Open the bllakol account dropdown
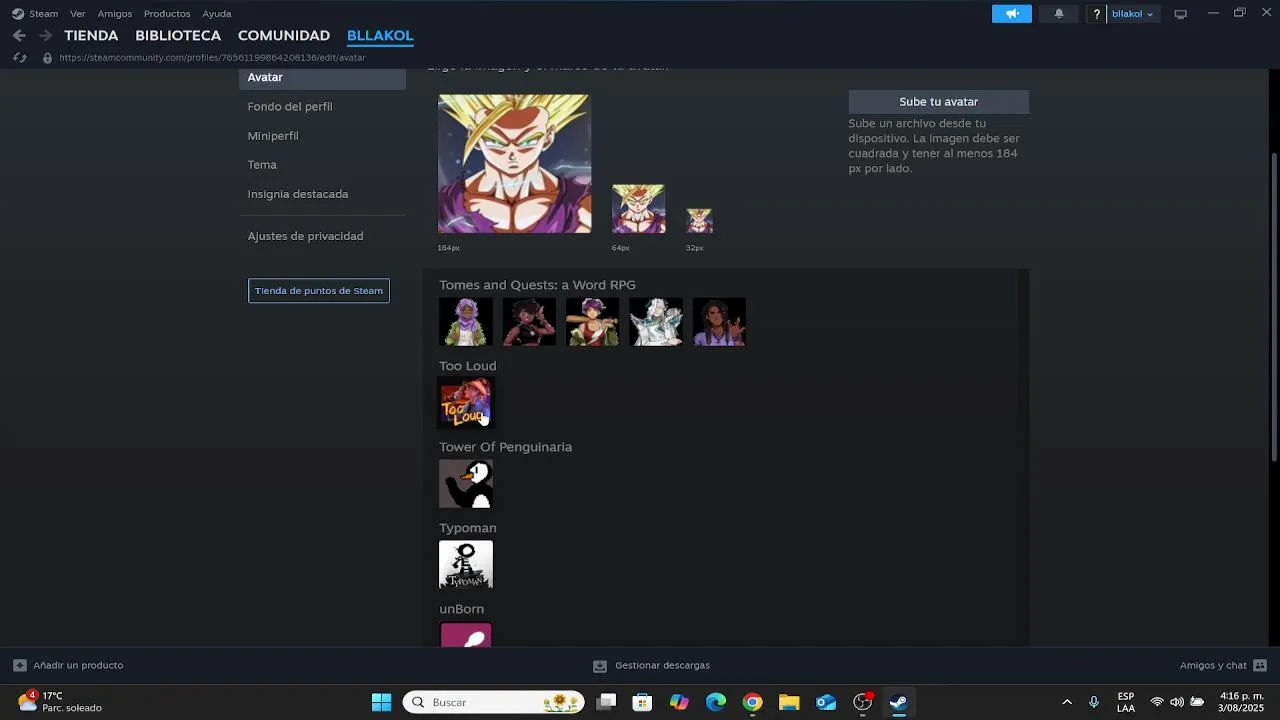 pos(1132,14)
